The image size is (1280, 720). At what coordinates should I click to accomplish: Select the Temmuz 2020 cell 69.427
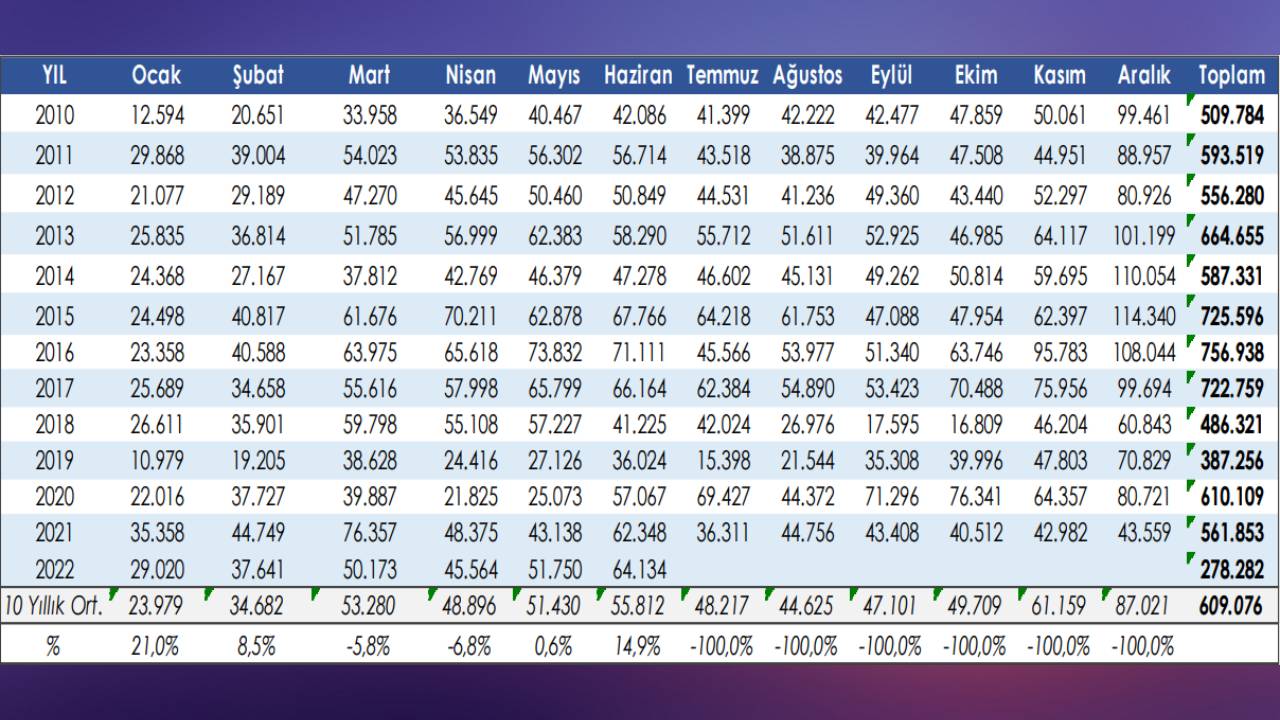pos(720,495)
